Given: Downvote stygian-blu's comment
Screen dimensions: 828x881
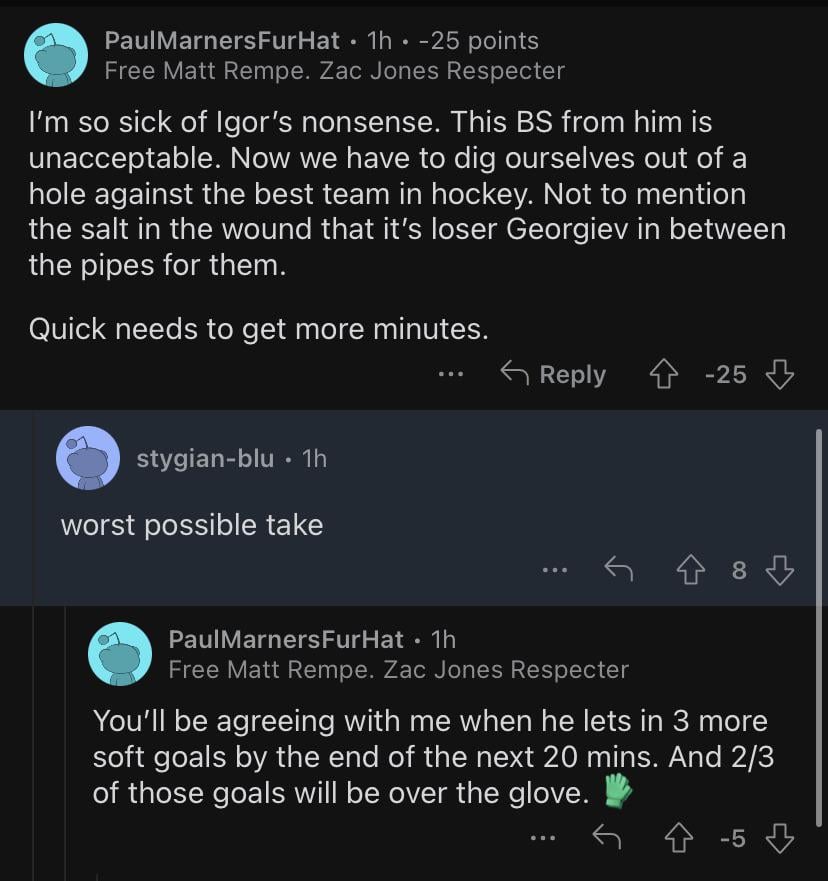Looking at the screenshot, I should point(779,570).
